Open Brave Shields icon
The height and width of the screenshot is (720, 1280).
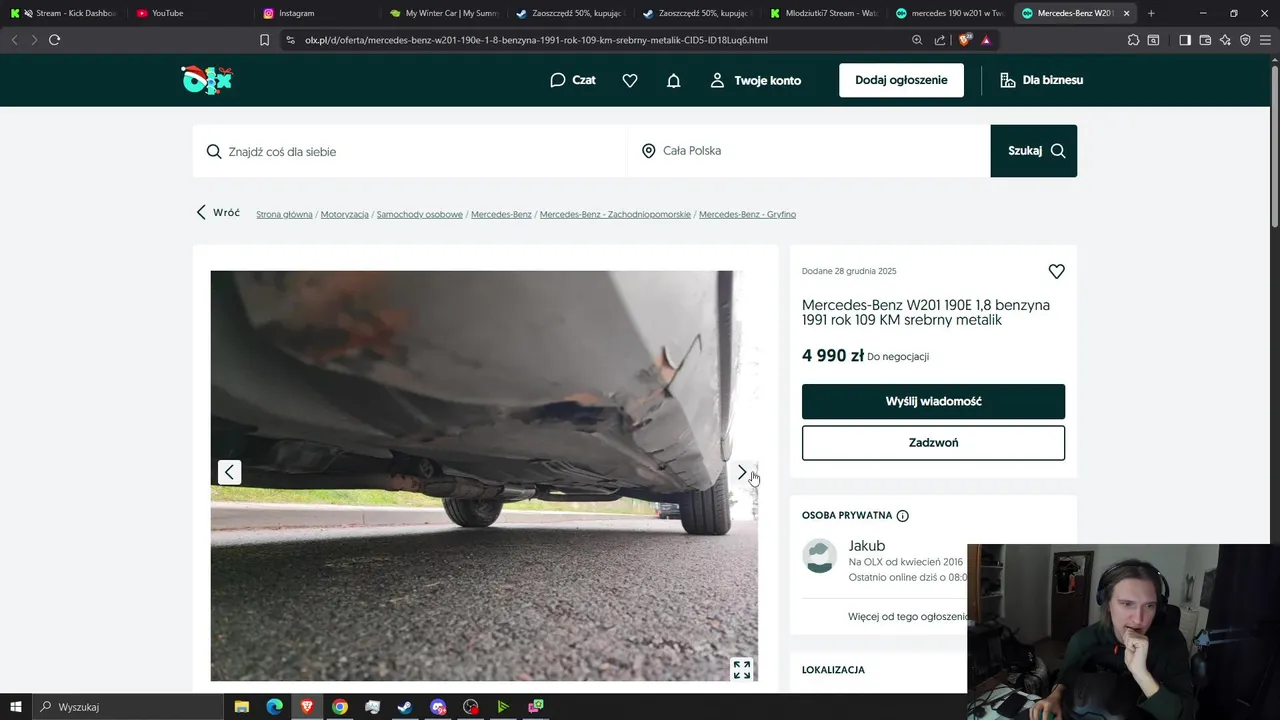[x=965, y=40]
